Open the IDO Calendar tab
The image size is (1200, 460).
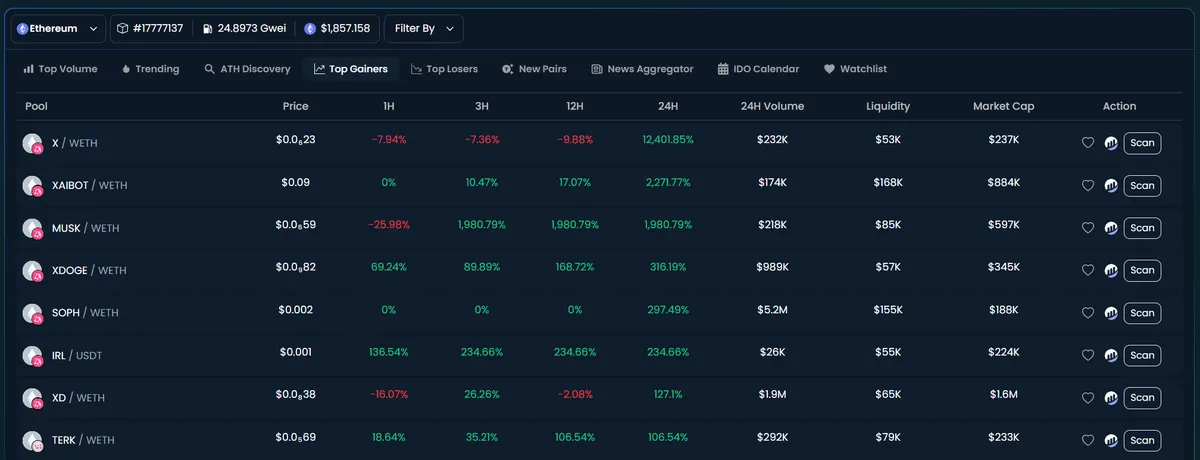[758, 69]
